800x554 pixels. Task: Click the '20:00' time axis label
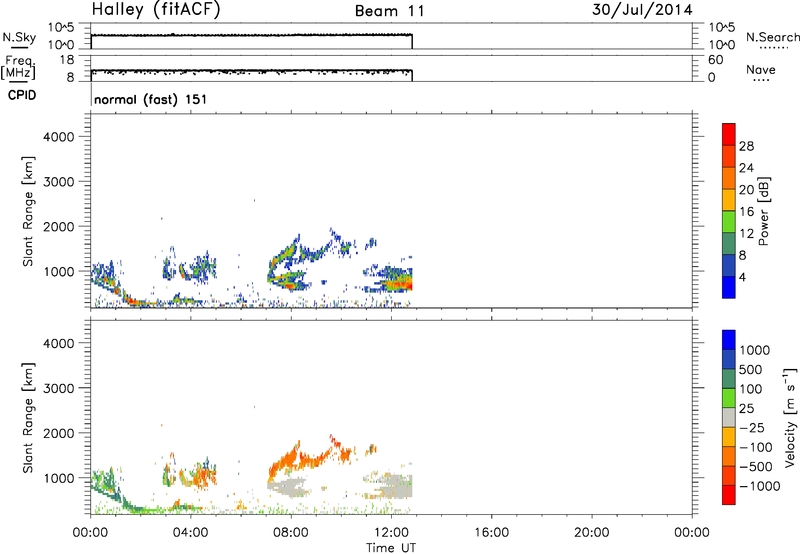[x=591, y=533]
